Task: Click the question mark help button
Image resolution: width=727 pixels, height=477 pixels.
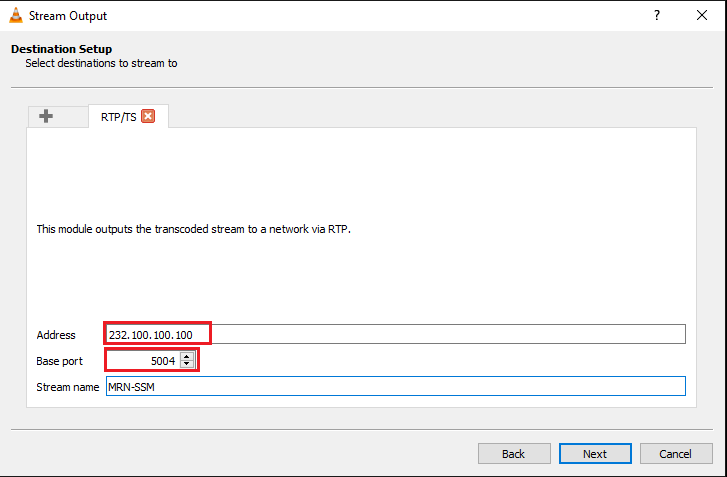Action: [x=657, y=15]
